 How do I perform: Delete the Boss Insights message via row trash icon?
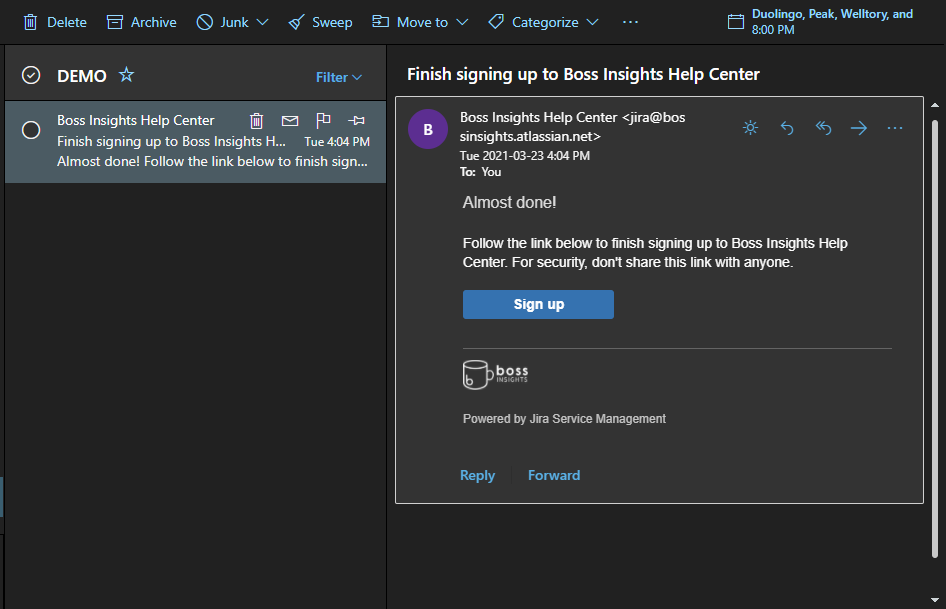click(256, 121)
